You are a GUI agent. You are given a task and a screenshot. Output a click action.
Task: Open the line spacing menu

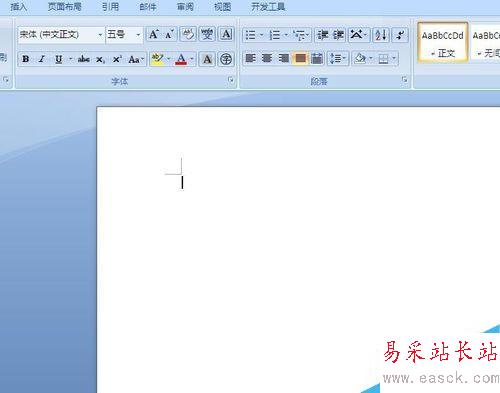coord(338,59)
